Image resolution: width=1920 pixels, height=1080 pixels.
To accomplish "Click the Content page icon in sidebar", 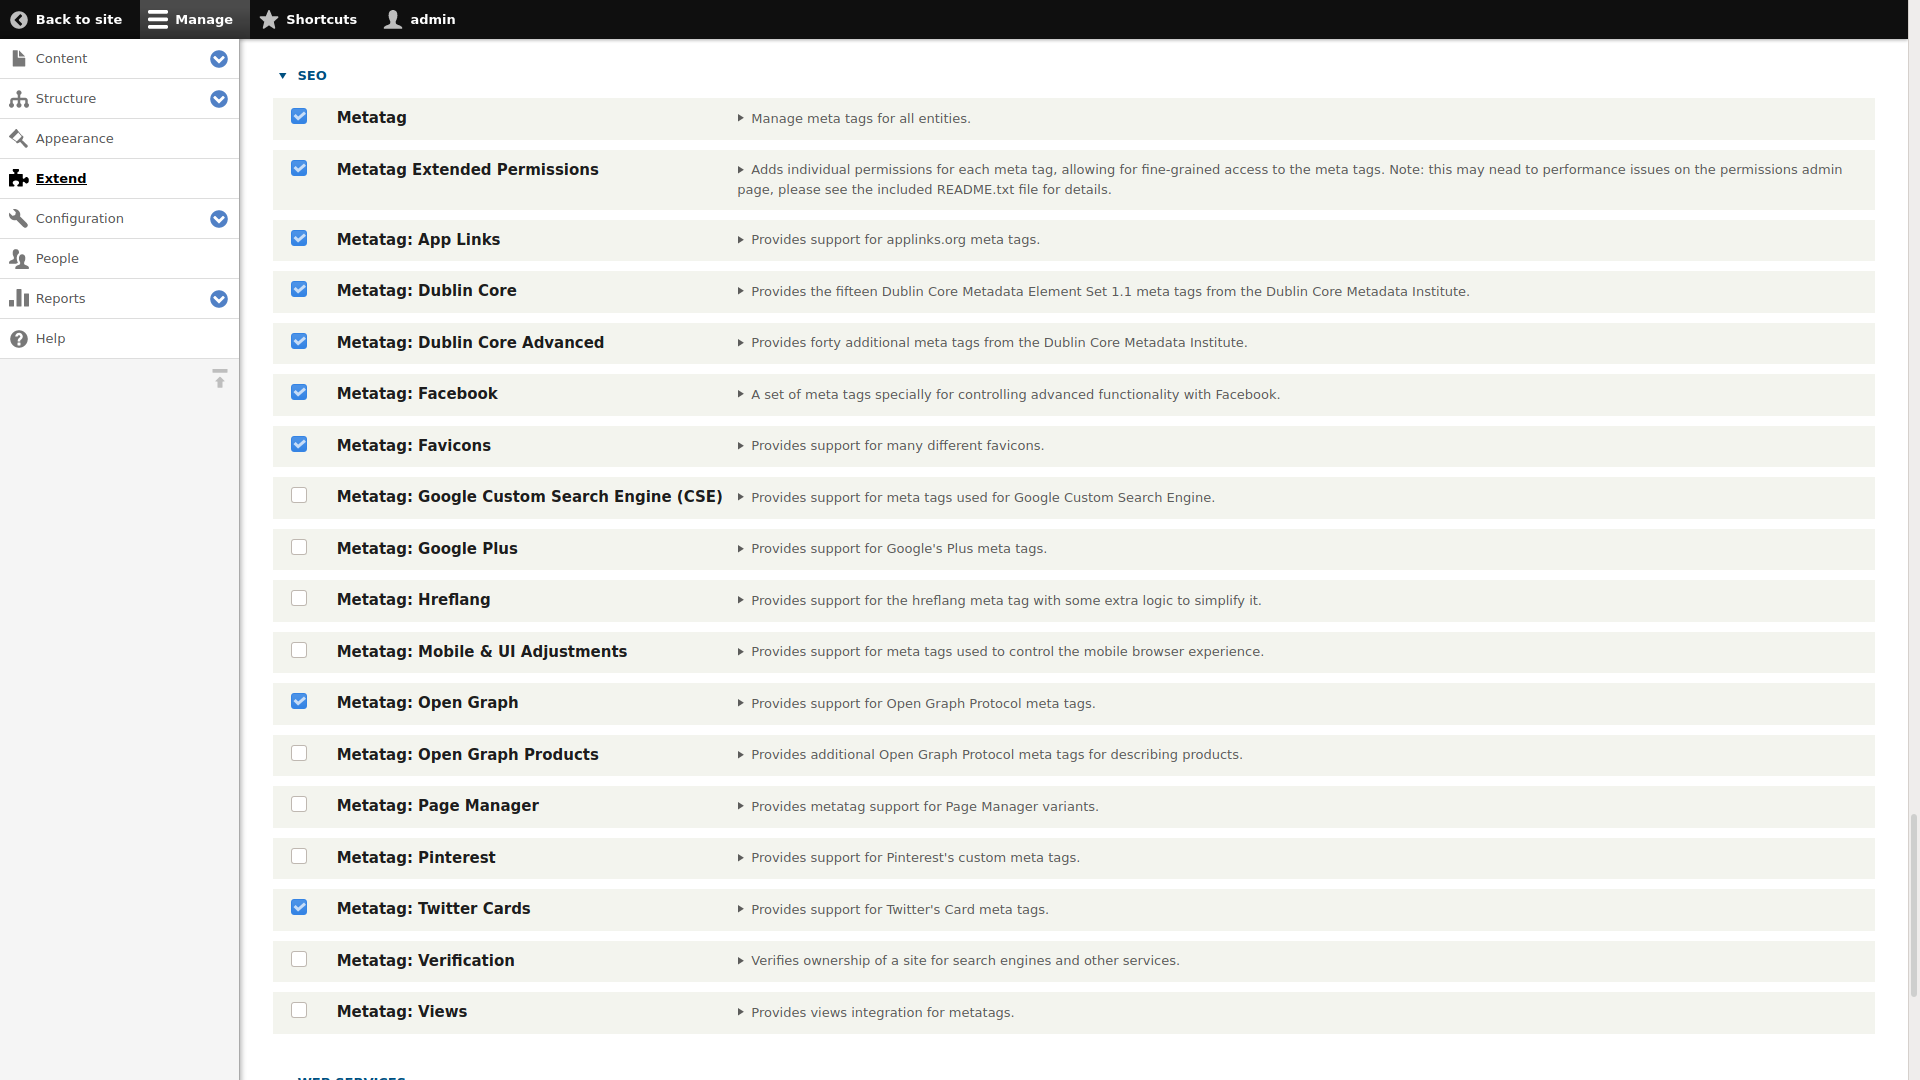I will pos(19,59).
